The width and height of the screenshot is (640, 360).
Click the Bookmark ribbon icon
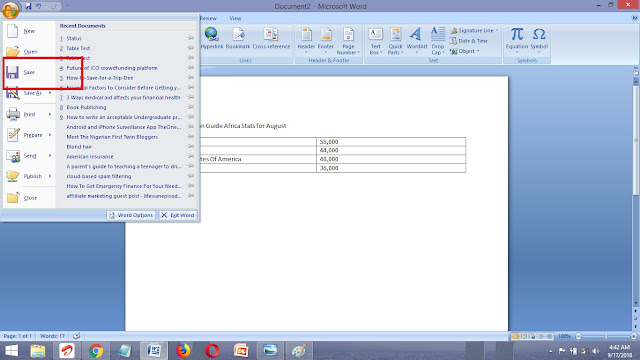[x=238, y=38]
